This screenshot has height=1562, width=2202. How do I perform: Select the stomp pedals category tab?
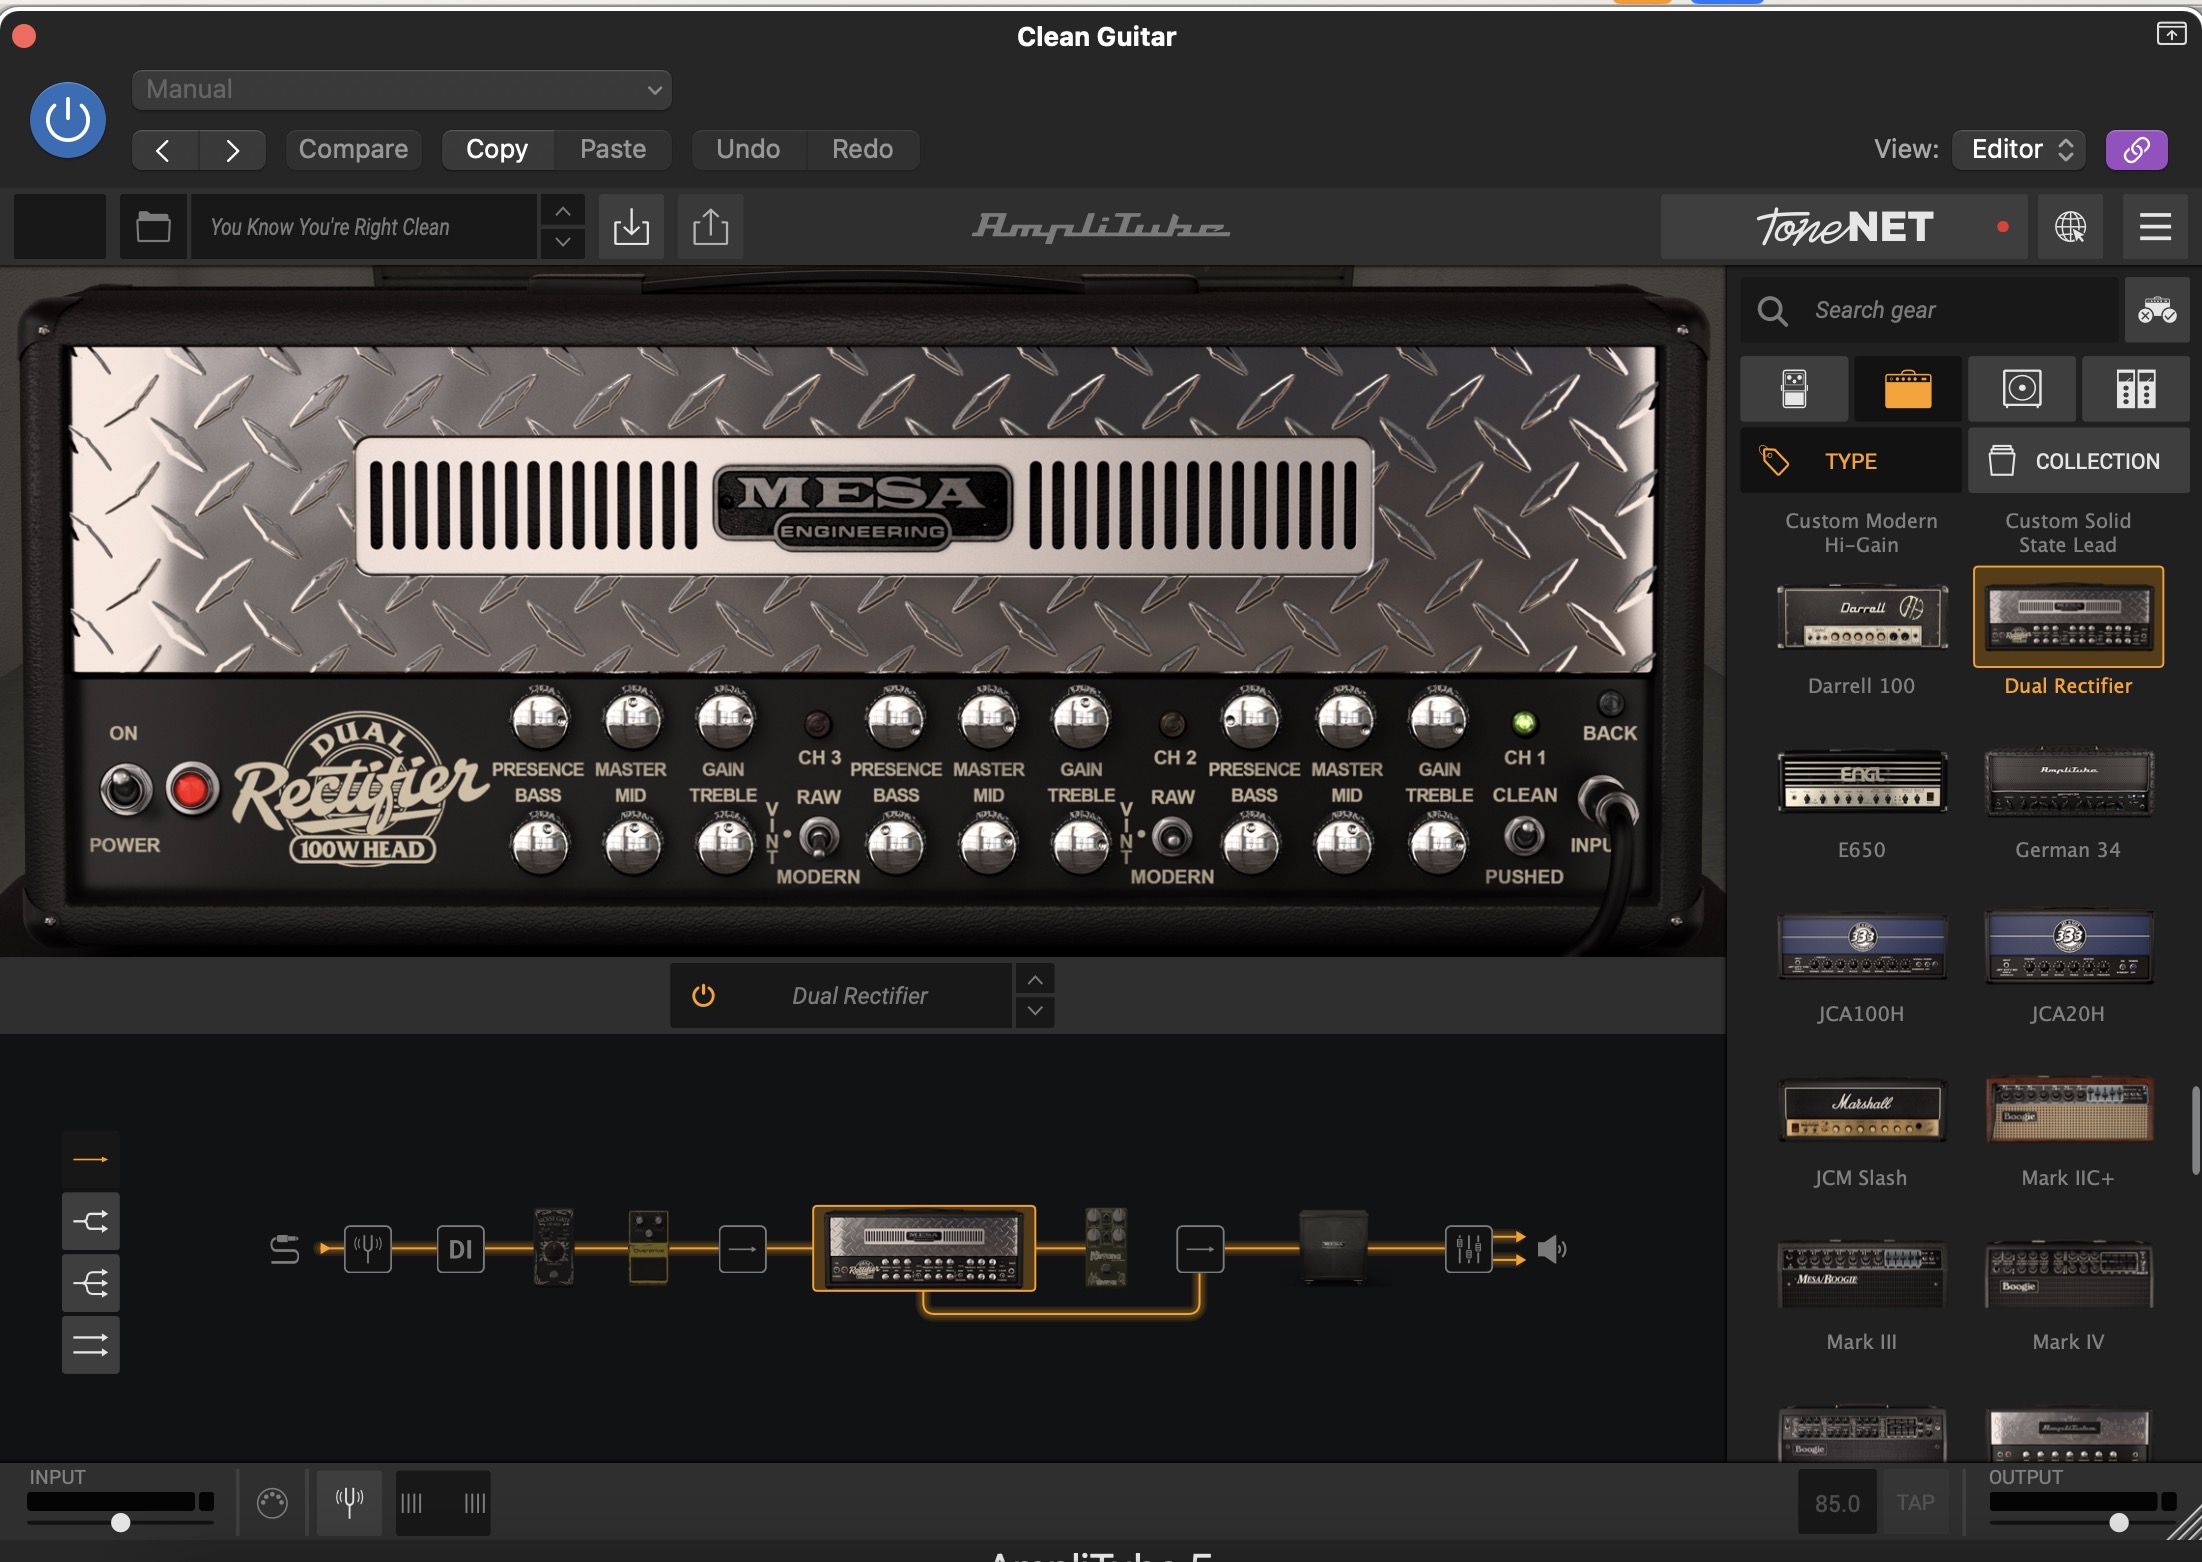pos(1794,389)
